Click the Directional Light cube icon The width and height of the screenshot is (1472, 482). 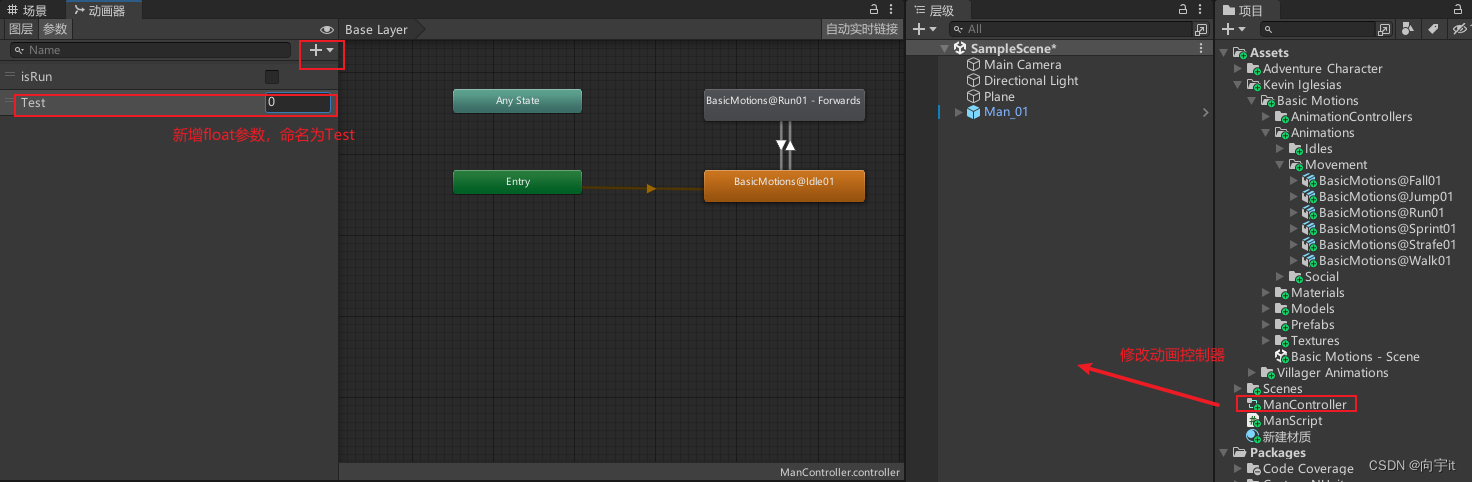pos(974,80)
